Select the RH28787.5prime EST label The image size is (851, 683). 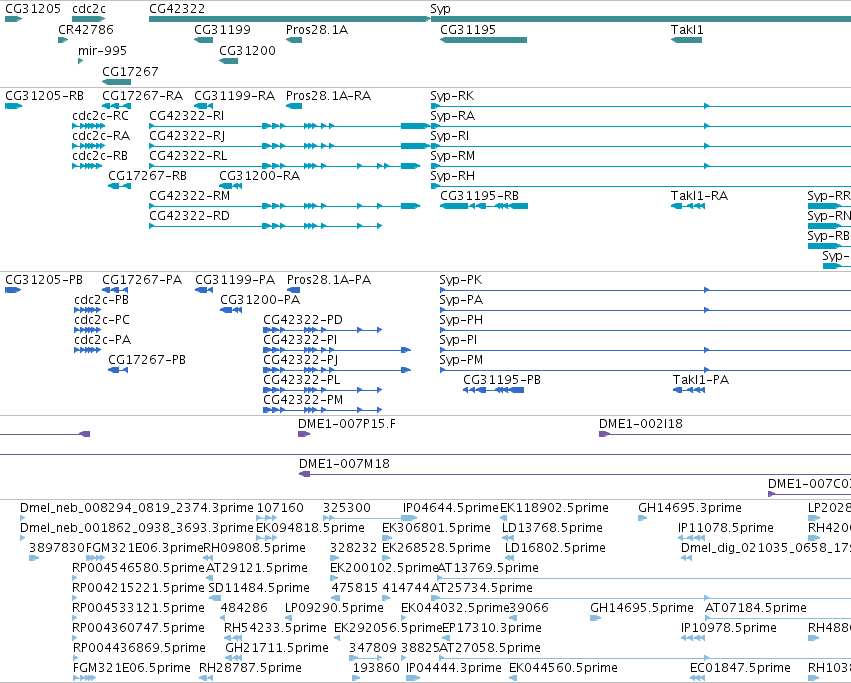[x=250, y=668]
